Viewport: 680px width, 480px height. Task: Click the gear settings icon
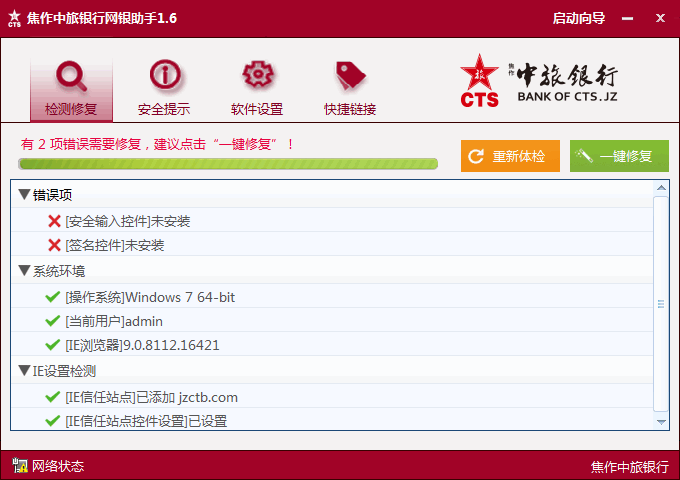(258, 75)
